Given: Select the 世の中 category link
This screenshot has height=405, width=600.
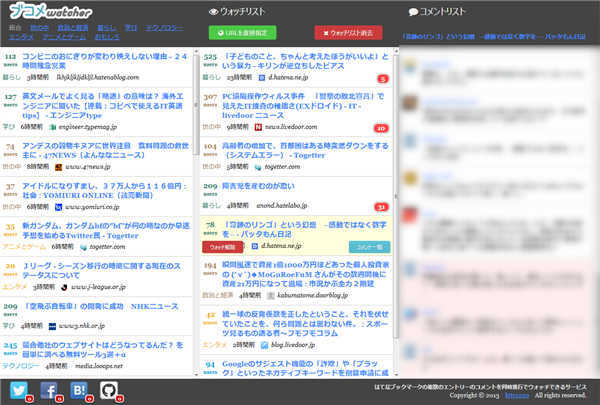Looking at the screenshot, I should point(39,28).
